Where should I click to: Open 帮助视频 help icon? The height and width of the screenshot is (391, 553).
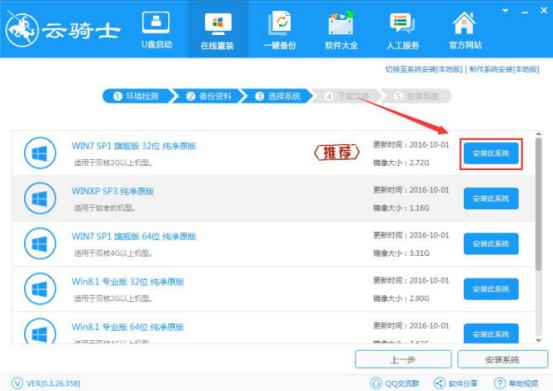pyautogui.click(x=500, y=383)
